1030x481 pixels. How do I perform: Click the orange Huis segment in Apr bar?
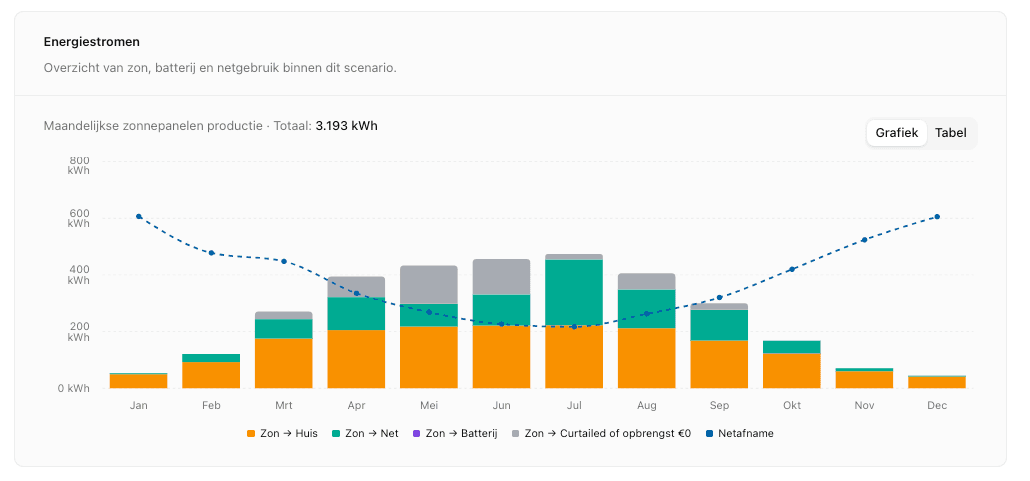(356, 359)
